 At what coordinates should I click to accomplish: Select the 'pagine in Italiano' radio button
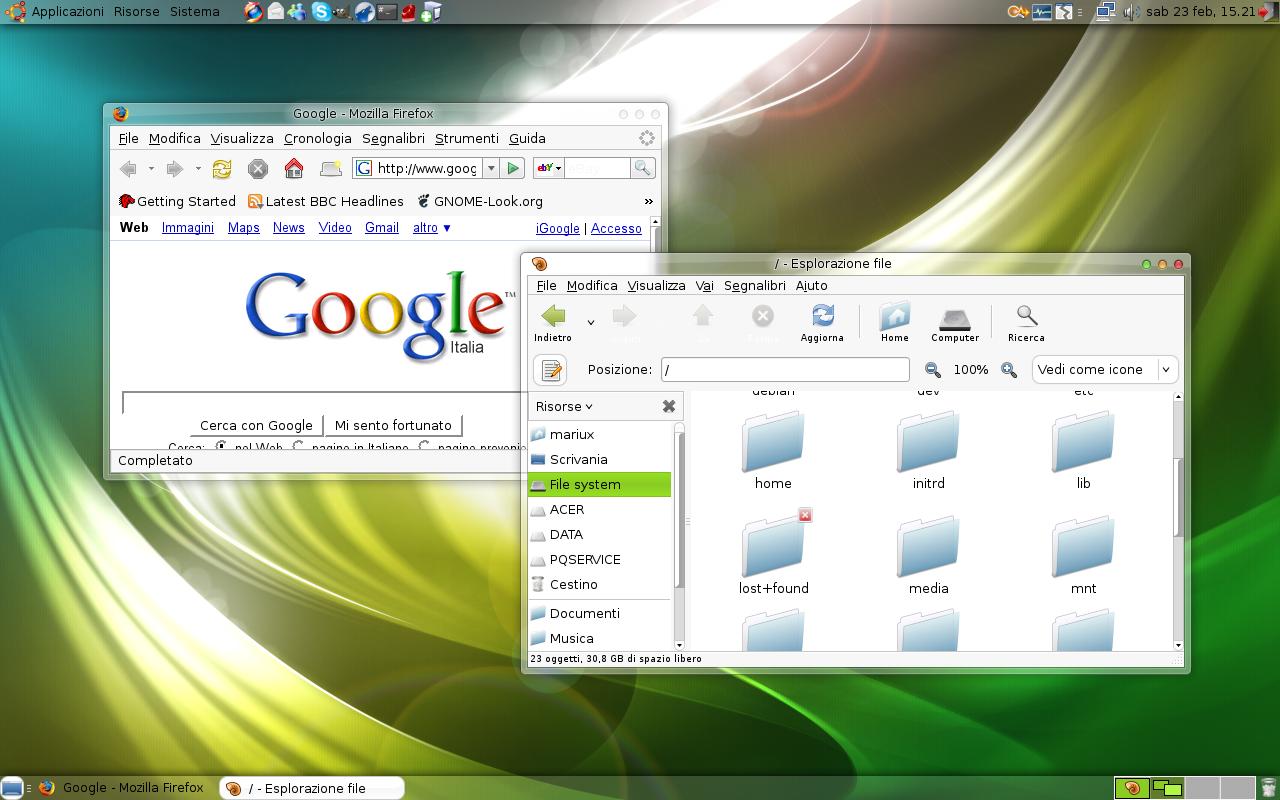click(298, 447)
